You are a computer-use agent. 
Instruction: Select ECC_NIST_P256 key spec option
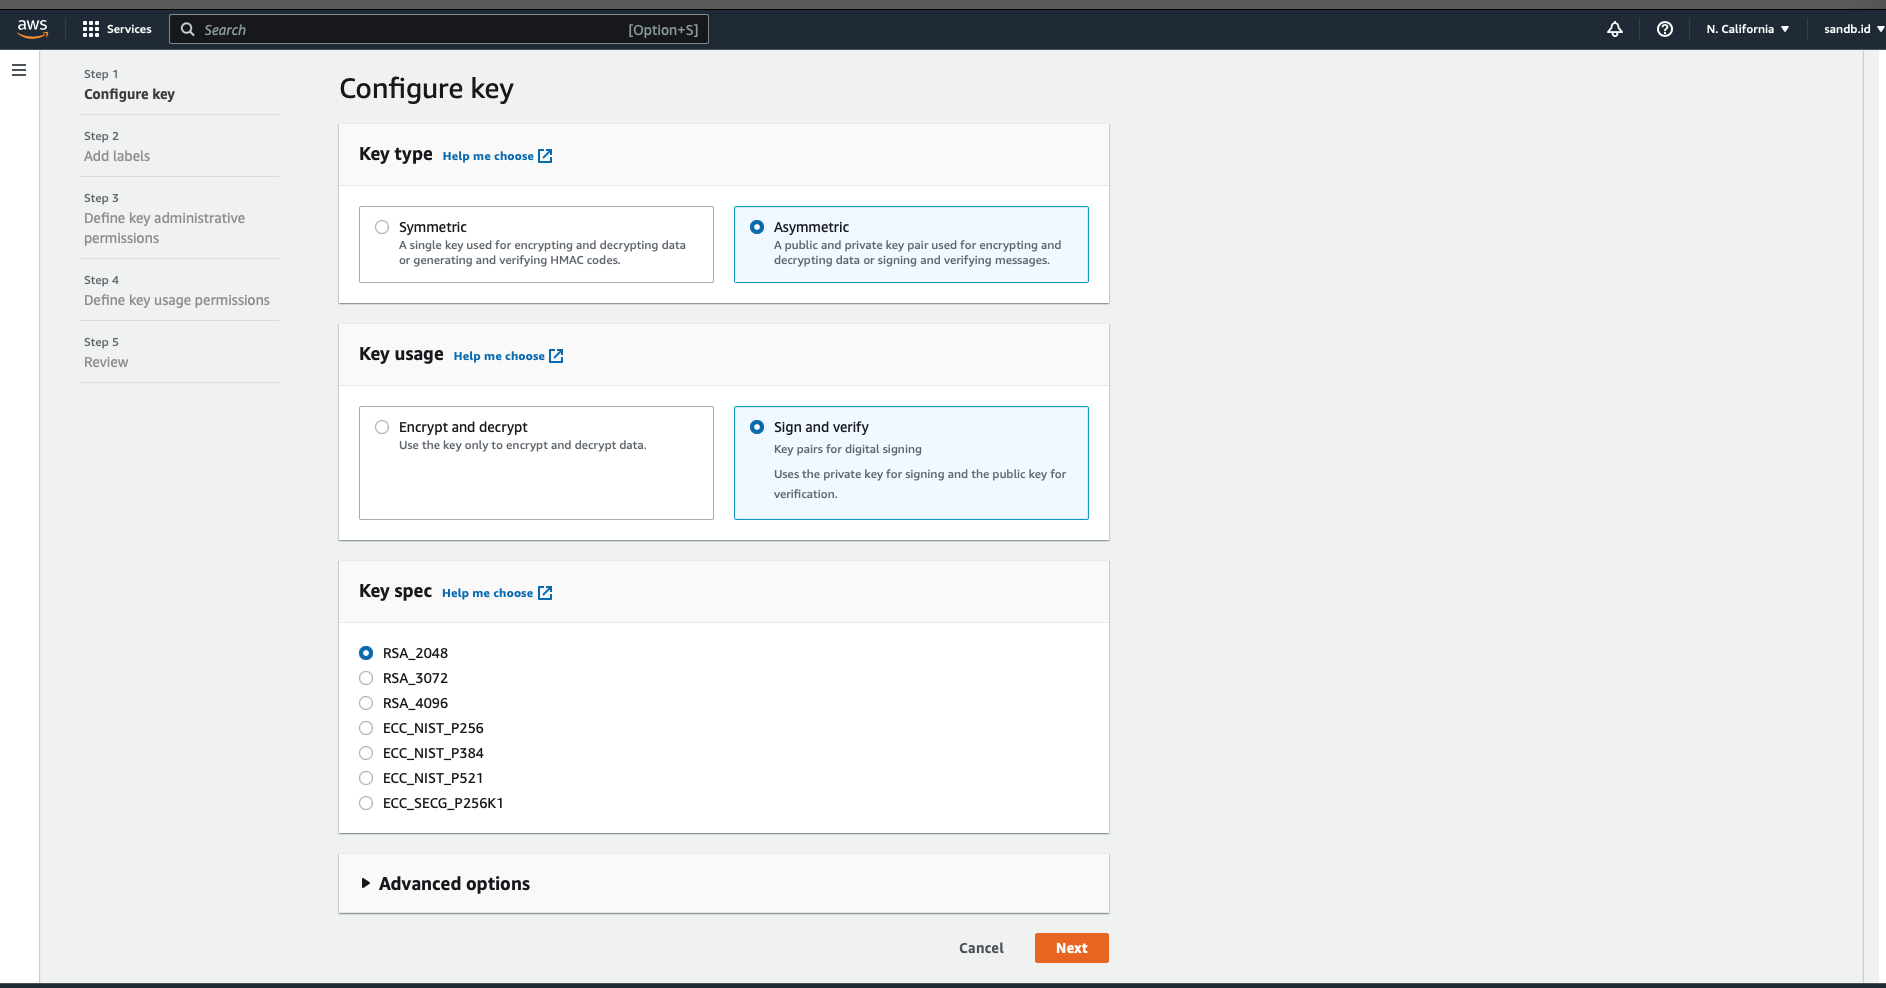pos(366,728)
